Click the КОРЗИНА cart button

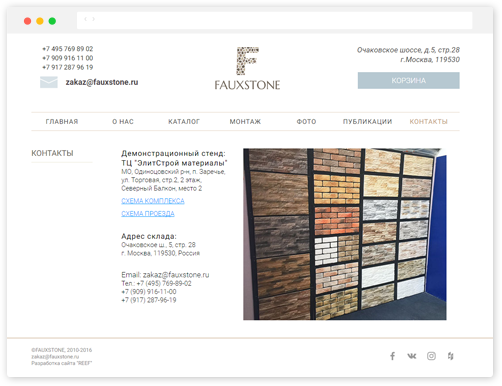[x=409, y=80]
